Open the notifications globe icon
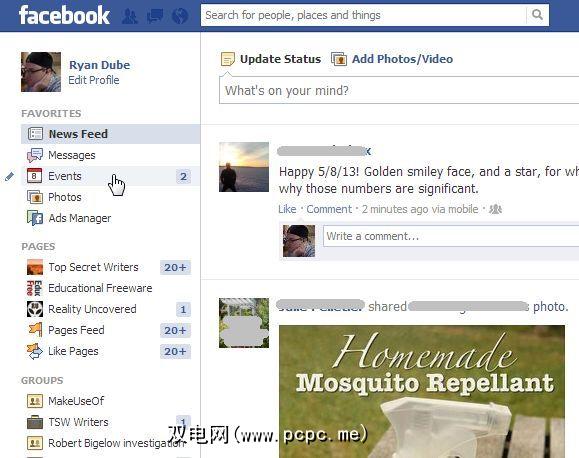 click(180, 16)
